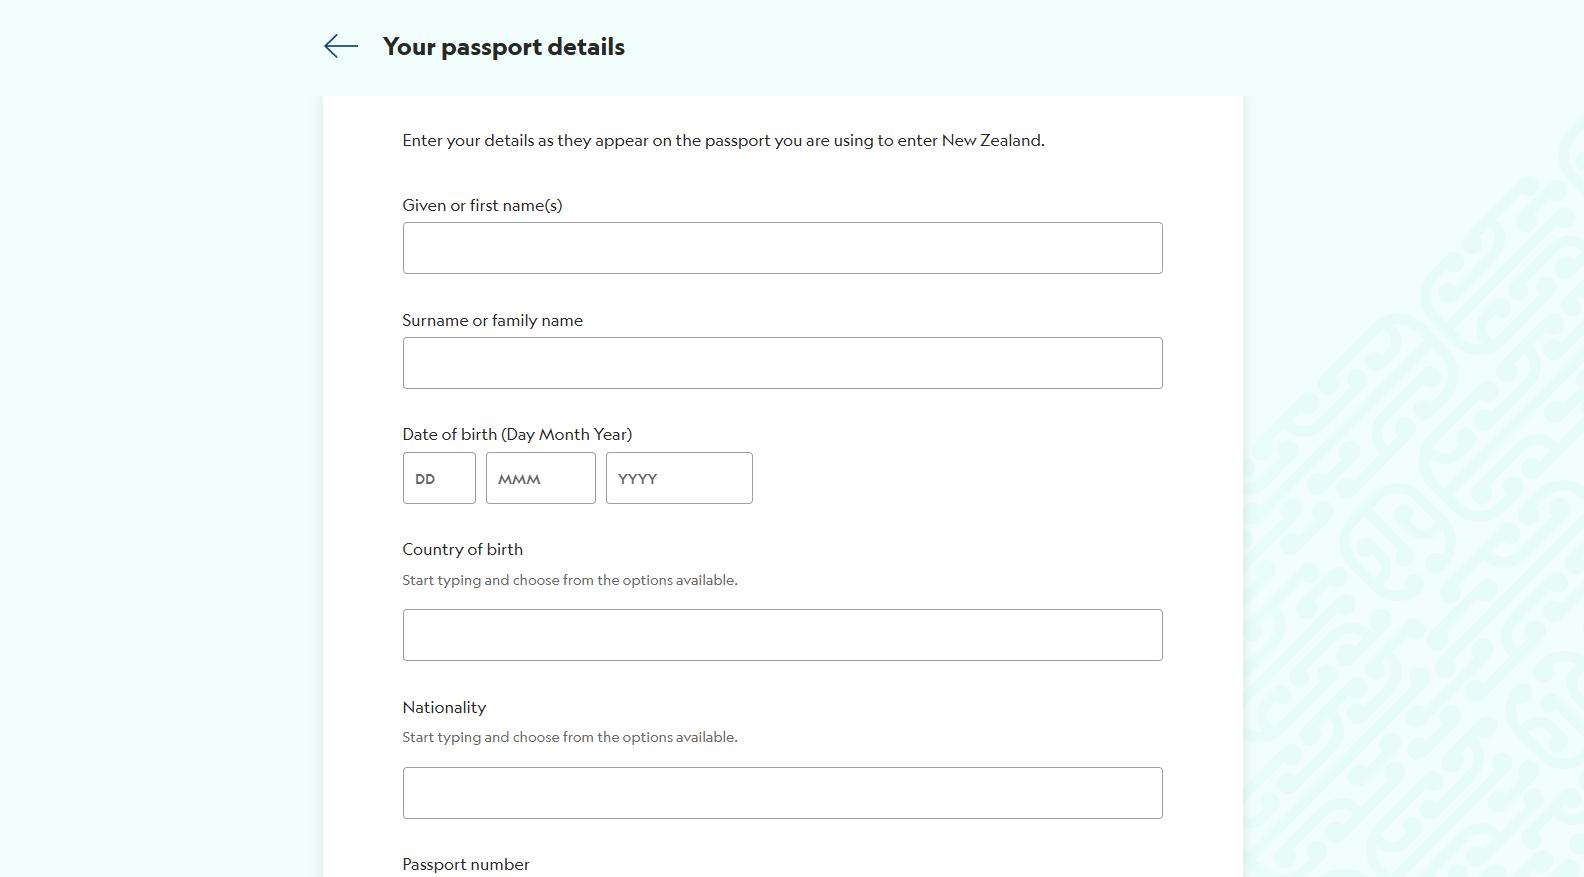This screenshot has height=877, width=1584.
Task: Click the 'Nationality' label text
Action: pyautogui.click(x=444, y=707)
